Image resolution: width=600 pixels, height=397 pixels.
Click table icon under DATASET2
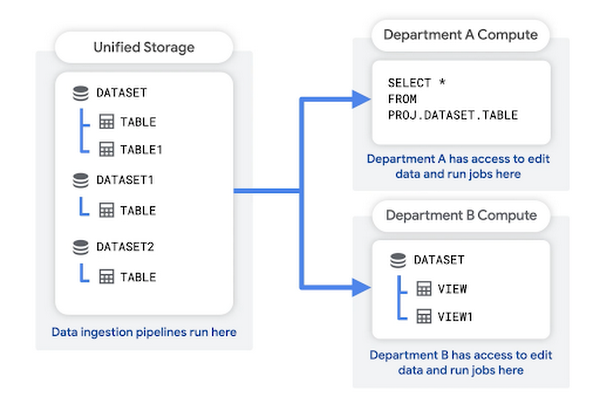(106, 277)
